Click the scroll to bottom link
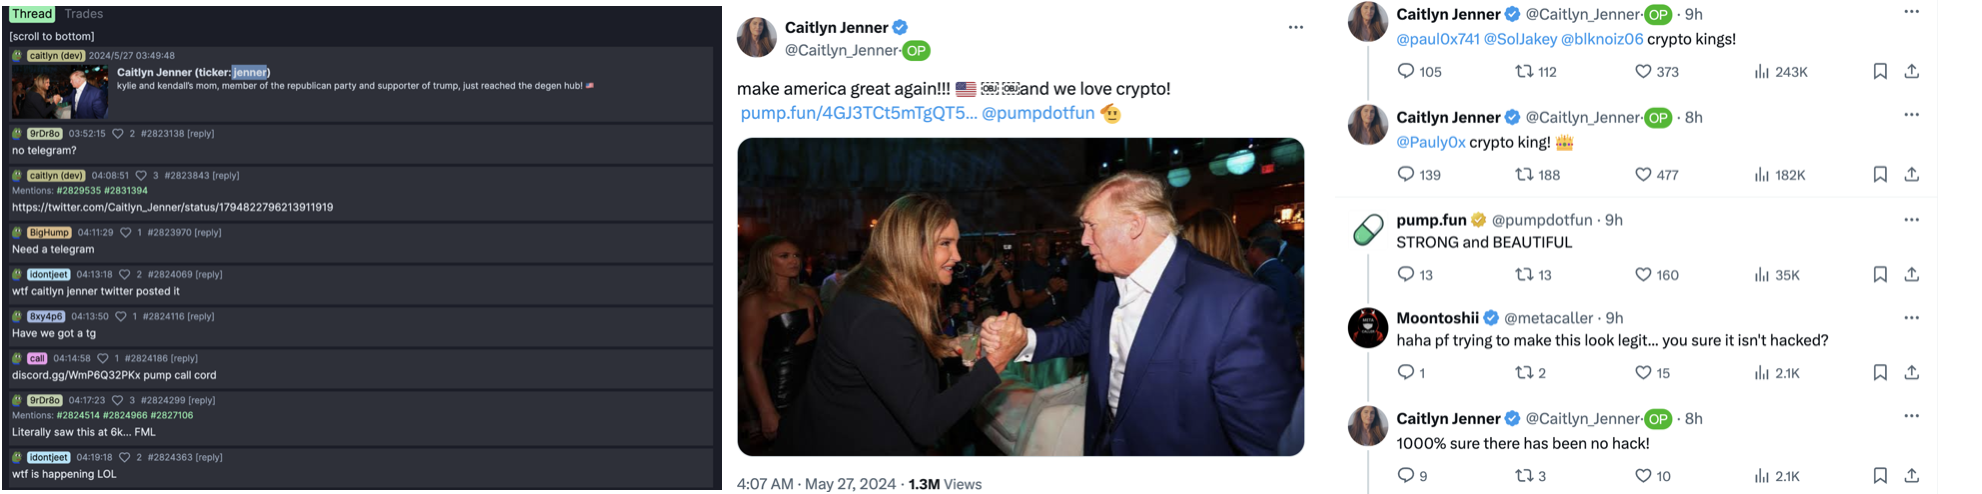The image size is (1982, 494). pyautogui.click(x=52, y=36)
